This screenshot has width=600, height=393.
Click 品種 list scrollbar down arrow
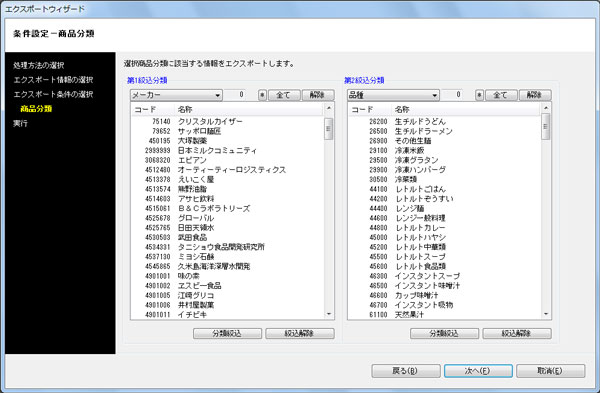pyautogui.click(x=546, y=314)
